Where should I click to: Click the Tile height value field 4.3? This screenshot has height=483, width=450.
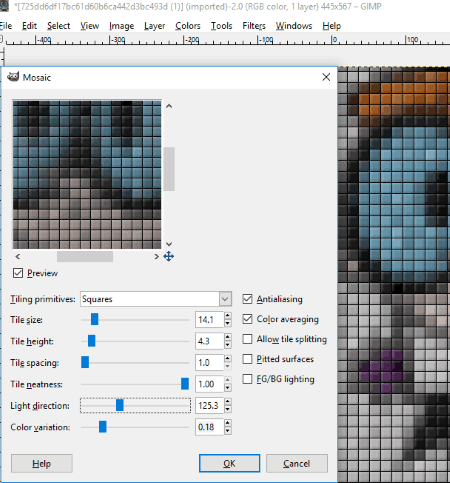point(209,341)
